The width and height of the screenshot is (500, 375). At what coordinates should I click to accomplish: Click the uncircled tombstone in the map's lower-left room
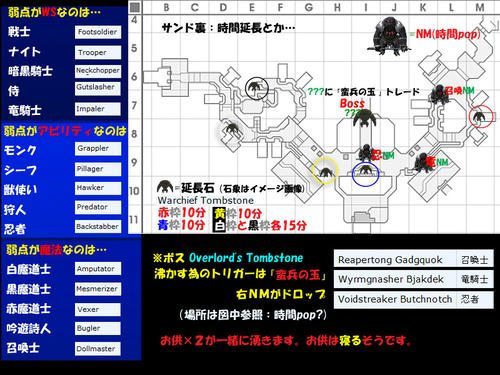(232, 129)
